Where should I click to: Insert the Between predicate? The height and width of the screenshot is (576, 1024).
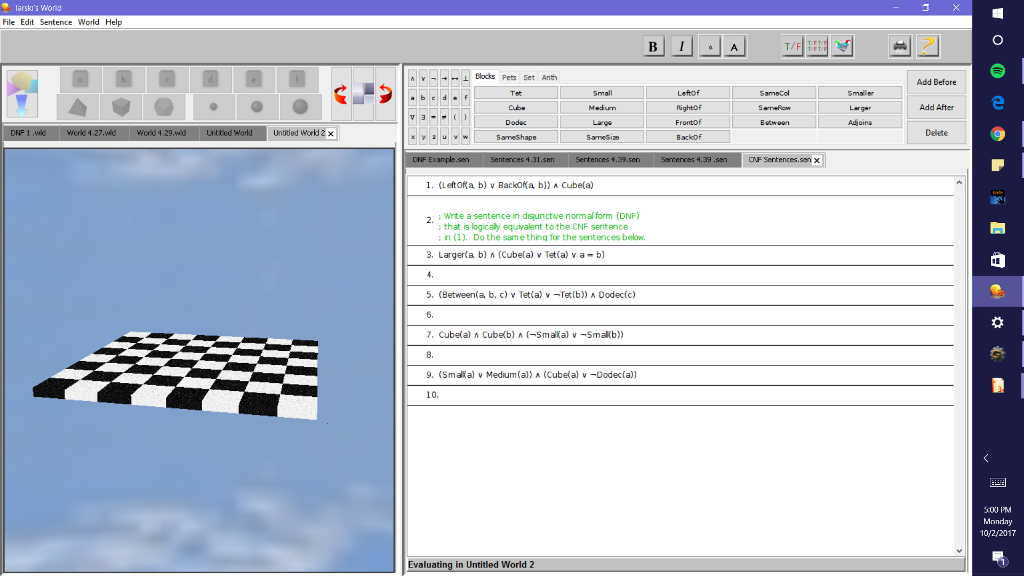click(x=775, y=122)
